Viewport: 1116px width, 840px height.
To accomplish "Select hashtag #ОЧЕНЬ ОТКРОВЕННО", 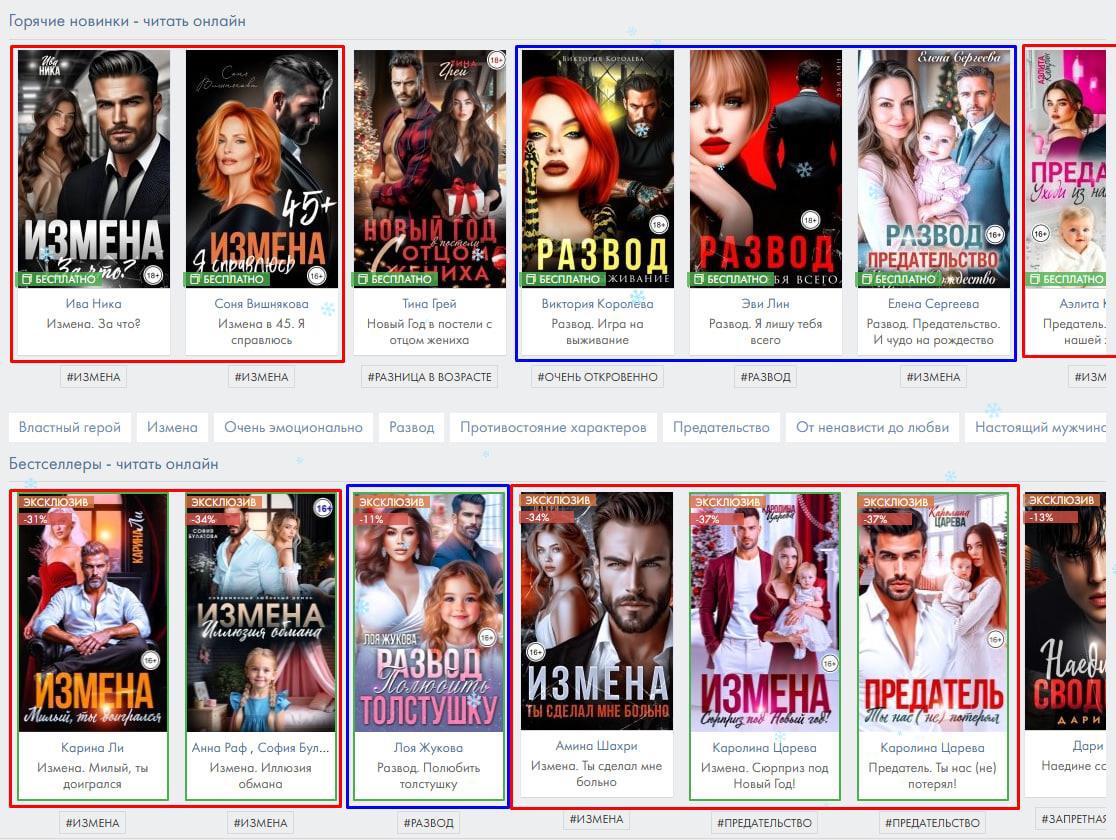I will point(597,377).
